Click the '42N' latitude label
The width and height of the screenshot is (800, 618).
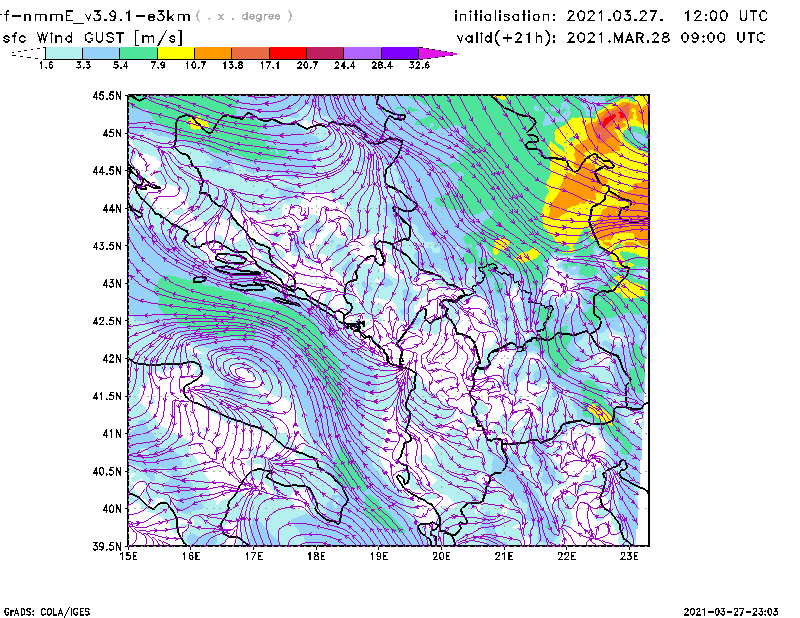click(112, 359)
